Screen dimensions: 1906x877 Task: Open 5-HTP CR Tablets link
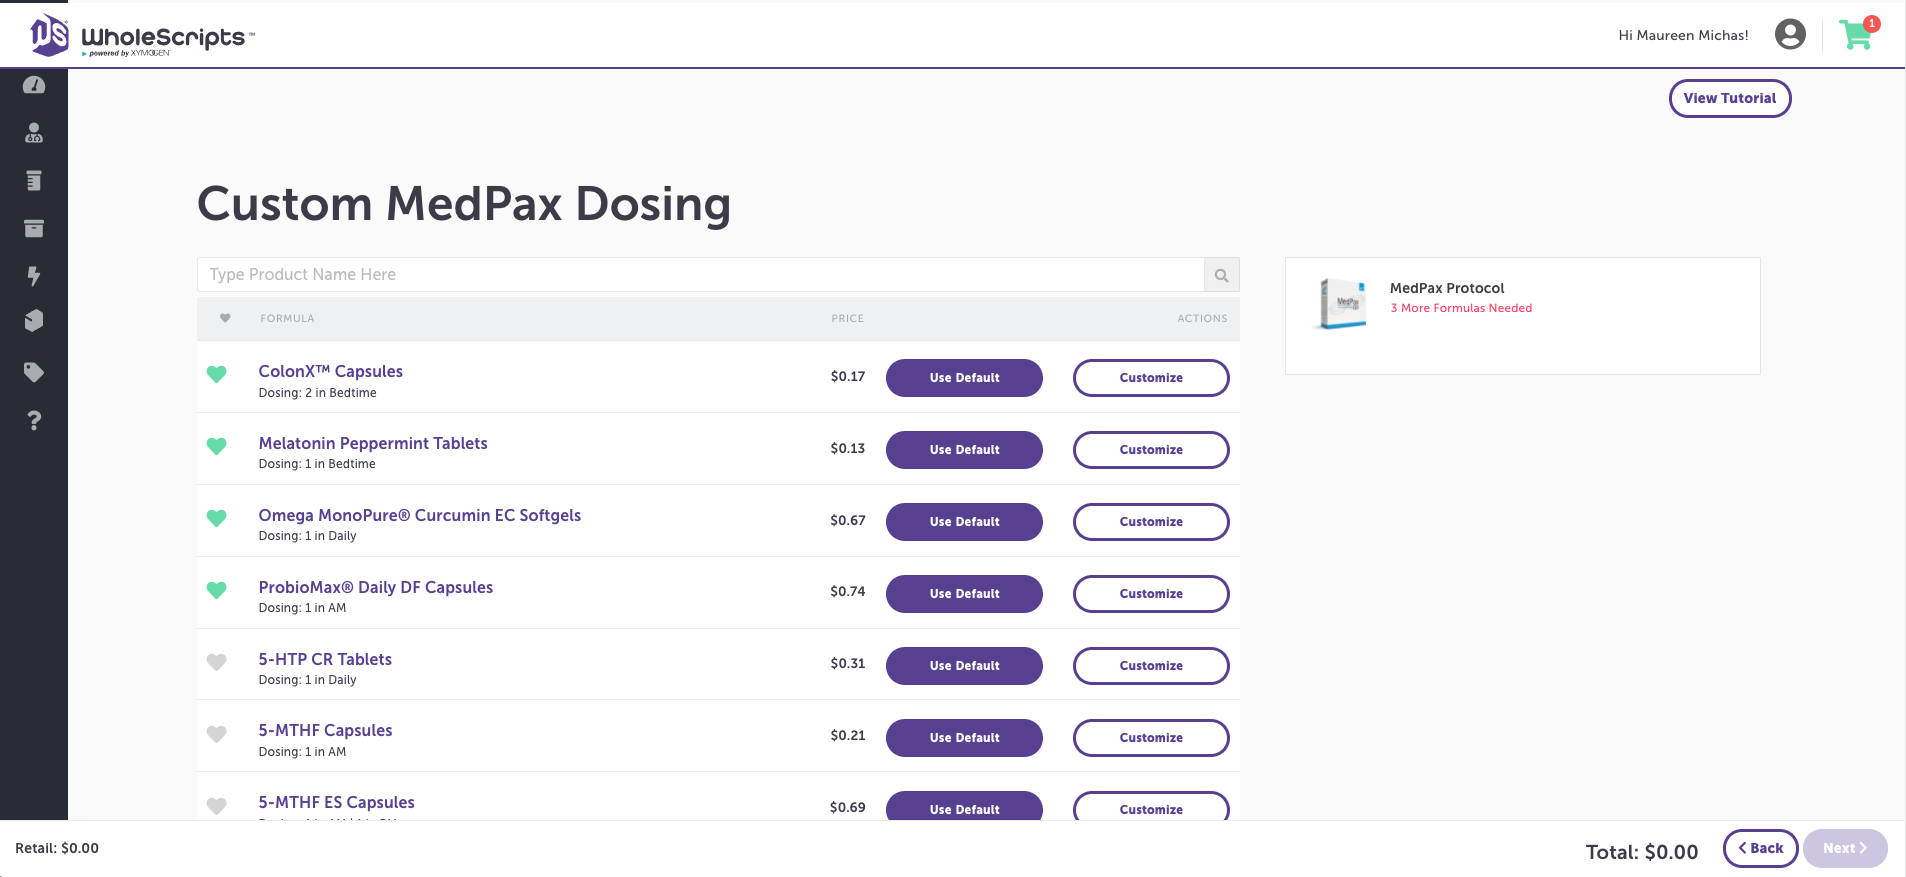tap(325, 659)
